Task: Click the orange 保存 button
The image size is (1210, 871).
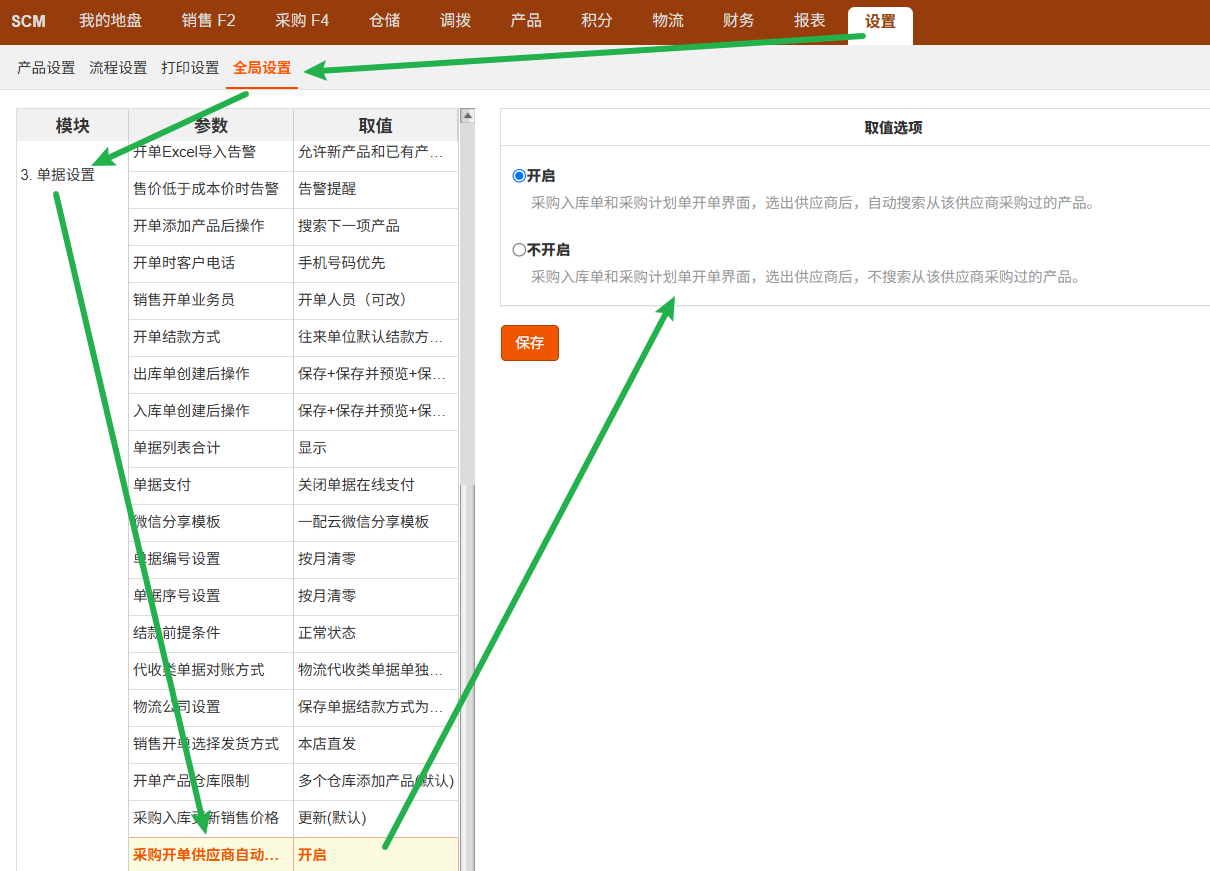Action: (529, 343)
